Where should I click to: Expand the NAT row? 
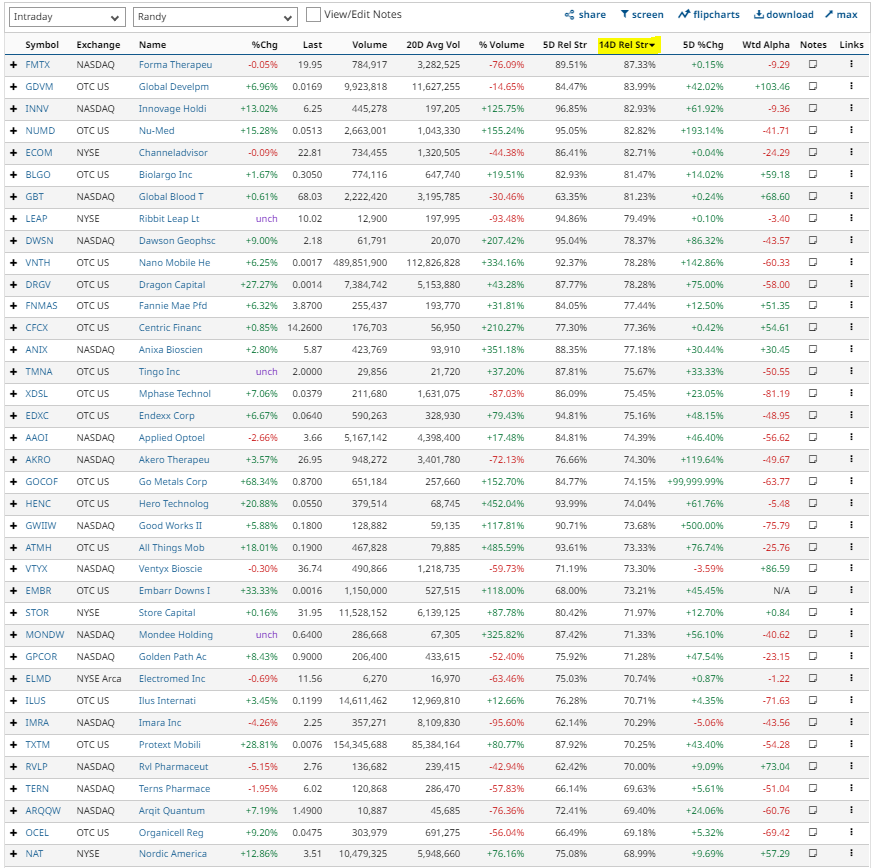click(x=13, y=854)
